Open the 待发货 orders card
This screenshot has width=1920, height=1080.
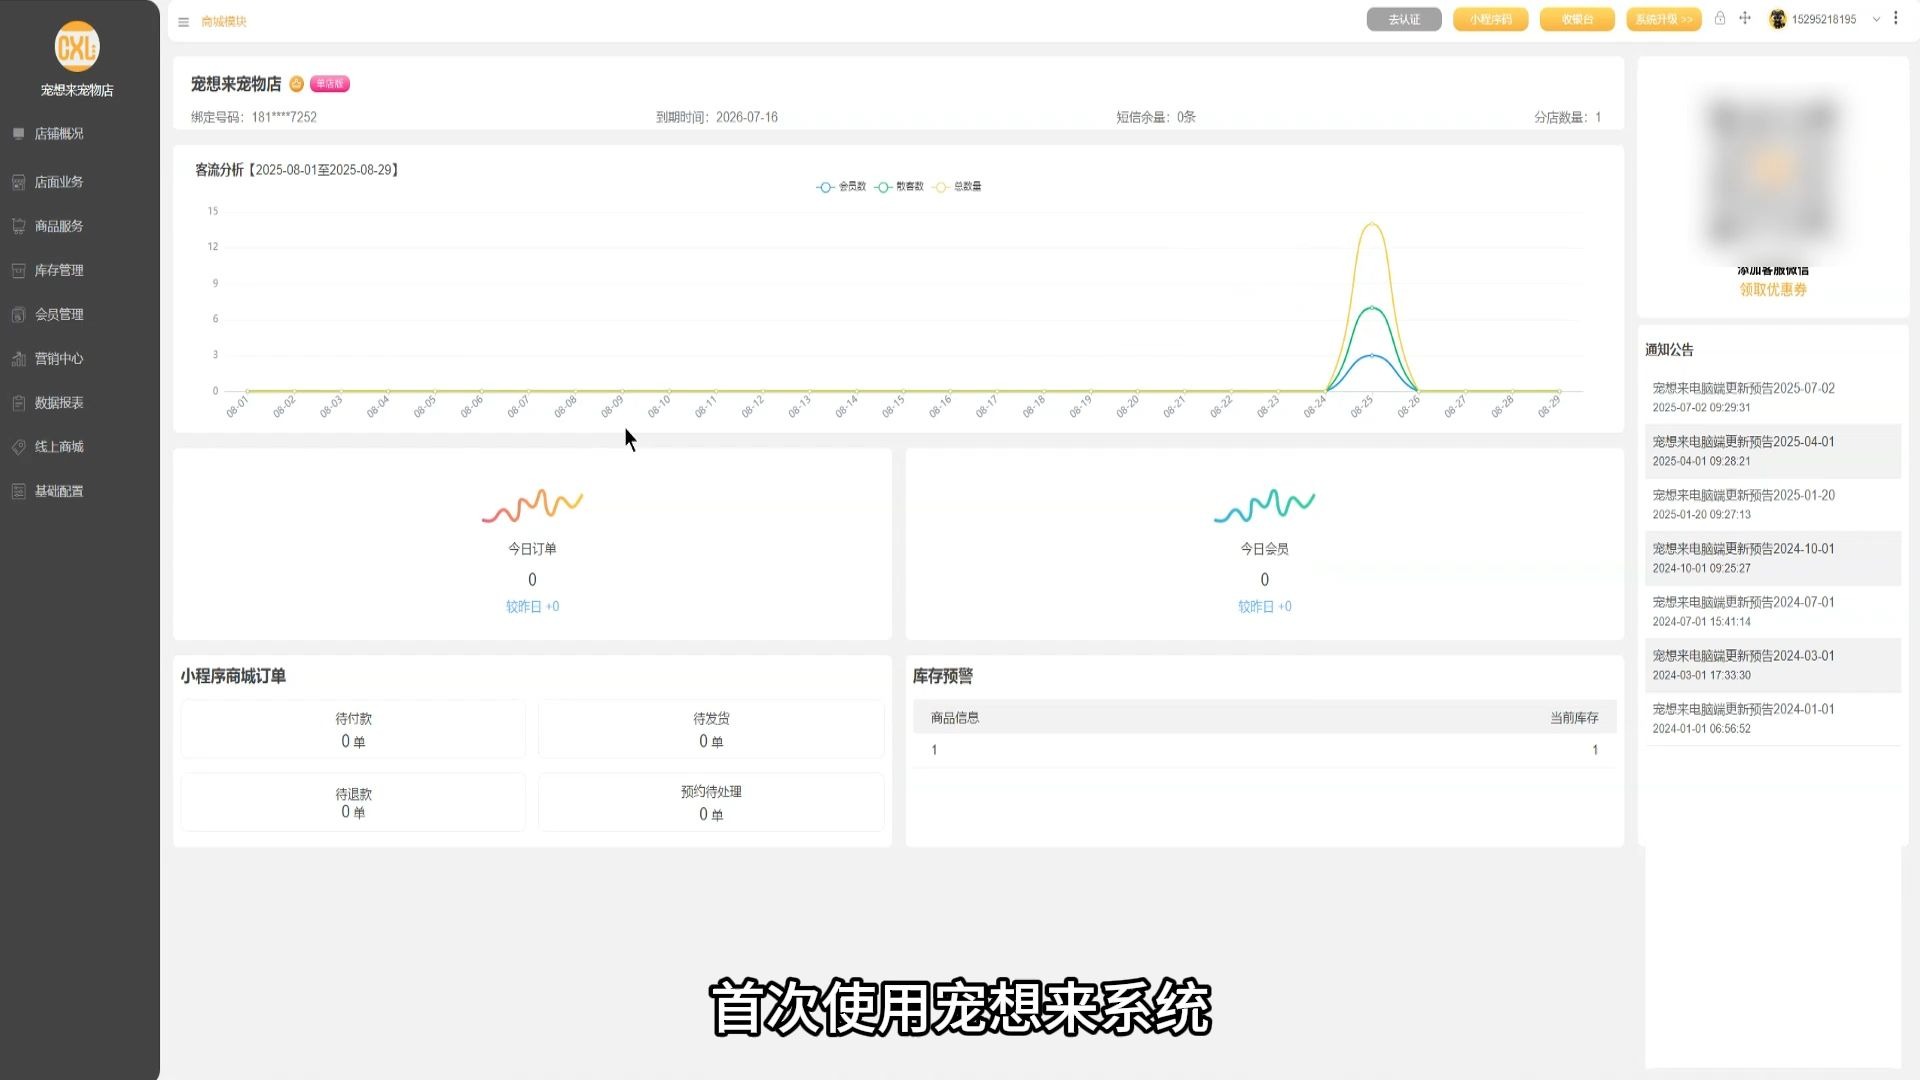pos(711,730)
